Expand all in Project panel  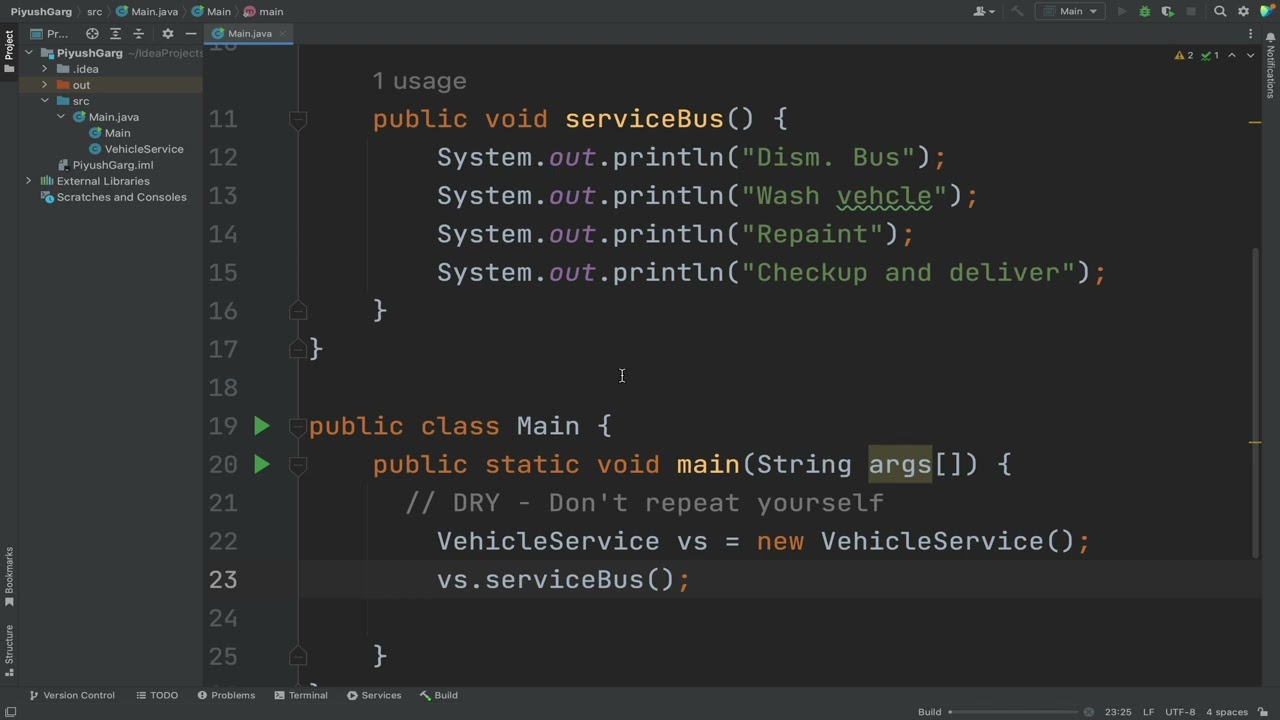(x=115, y=34)
